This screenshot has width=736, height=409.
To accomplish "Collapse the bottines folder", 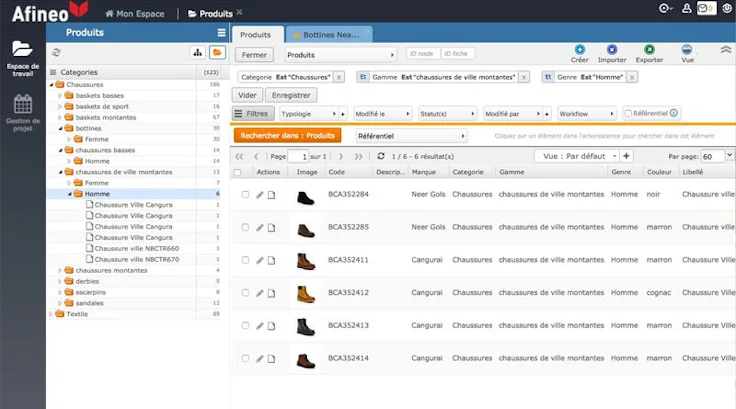I will (x=61, y=128).
